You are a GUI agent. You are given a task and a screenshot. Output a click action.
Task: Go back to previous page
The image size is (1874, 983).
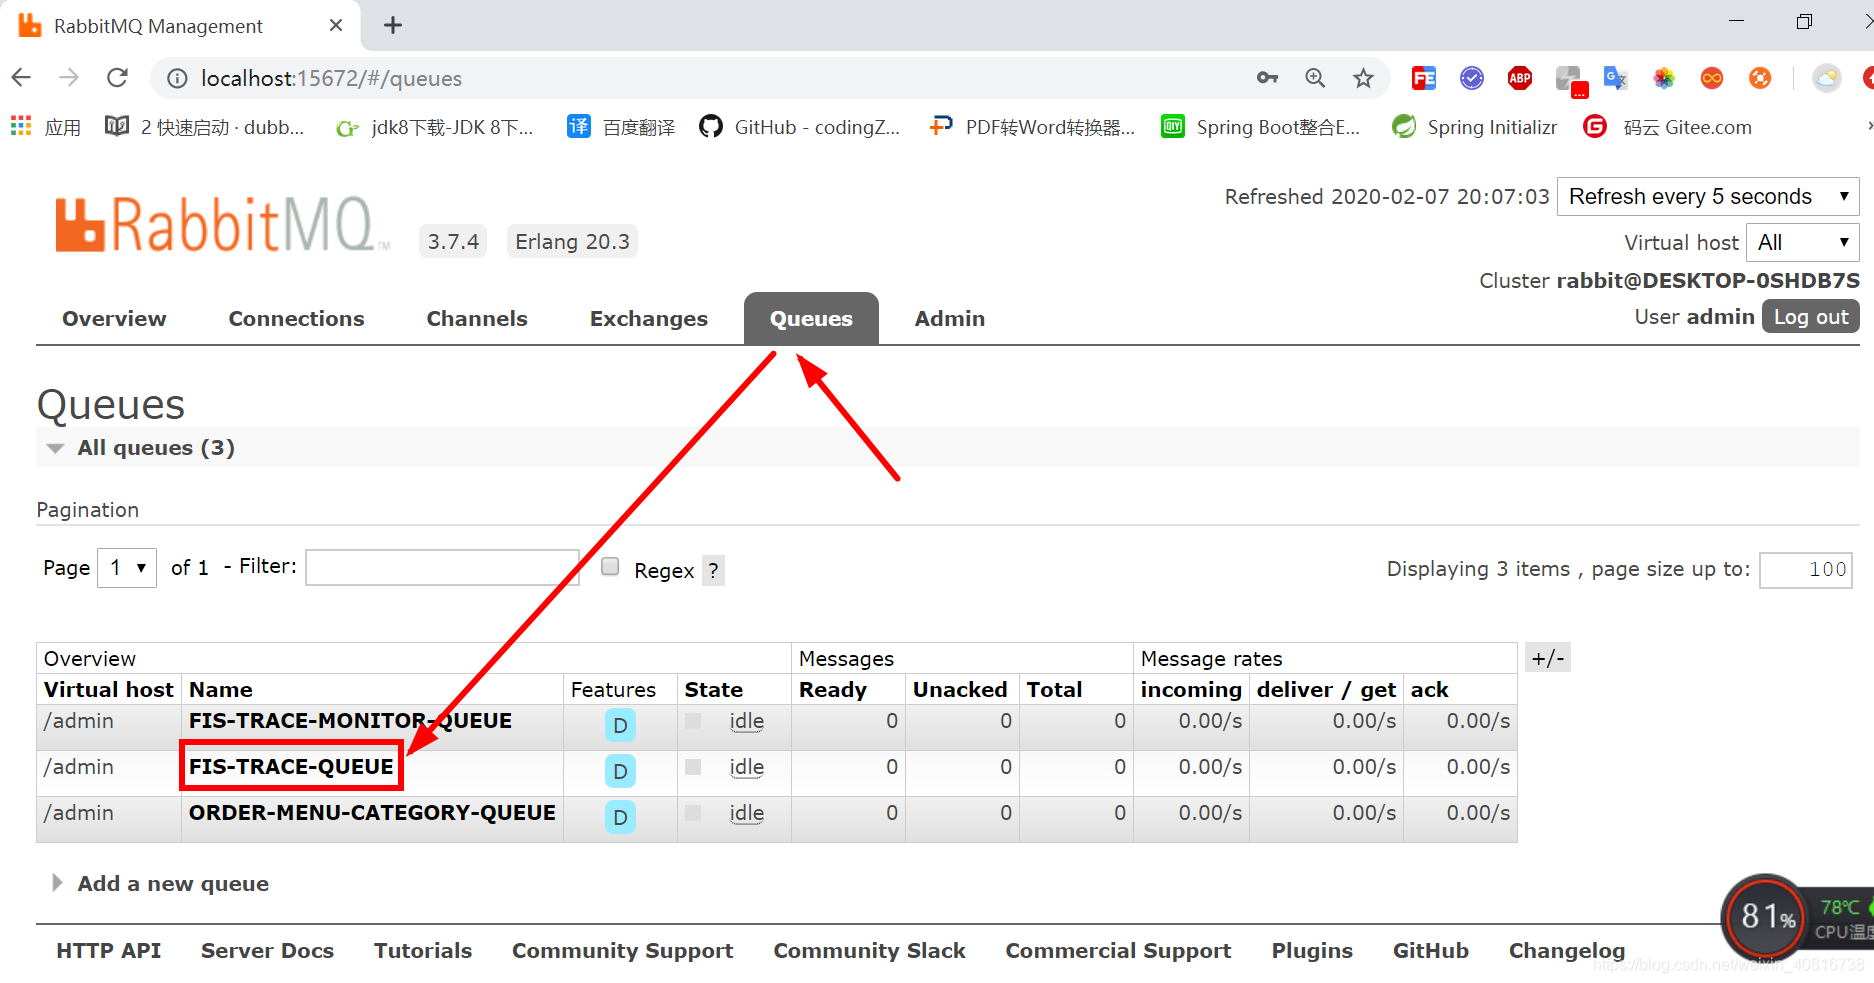point(21,78)
